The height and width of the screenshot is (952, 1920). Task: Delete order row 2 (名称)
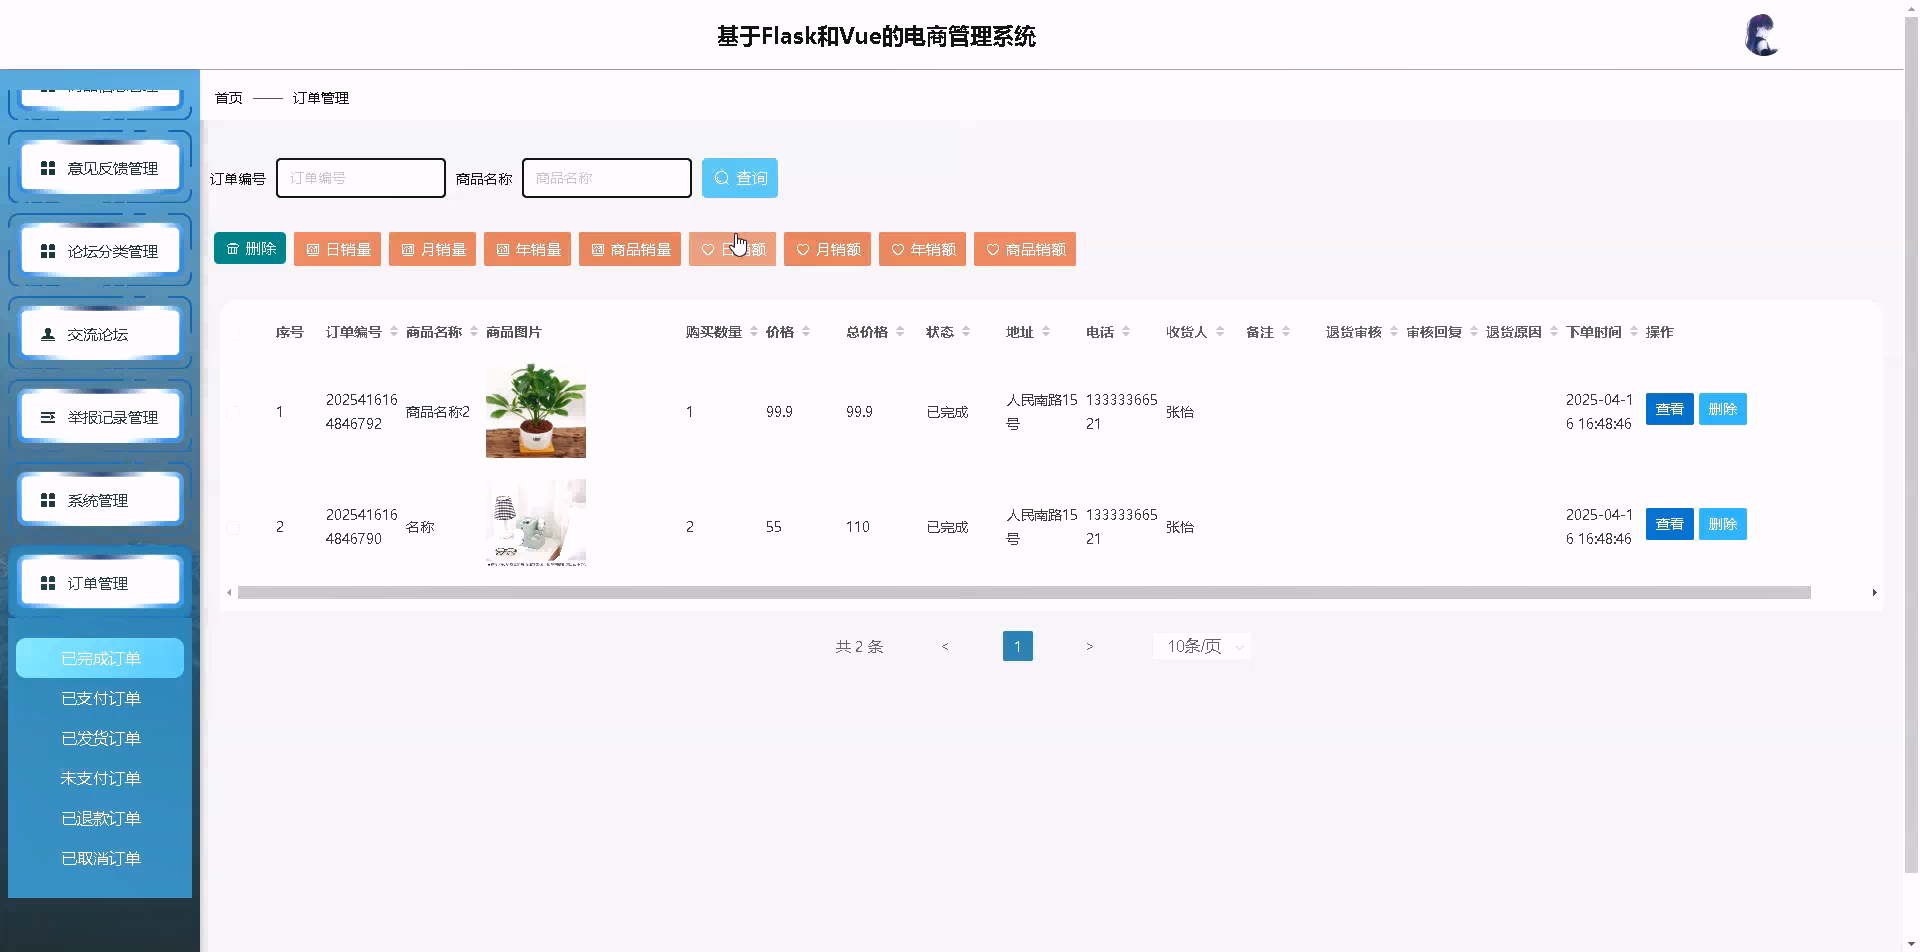click(1722, 524)
